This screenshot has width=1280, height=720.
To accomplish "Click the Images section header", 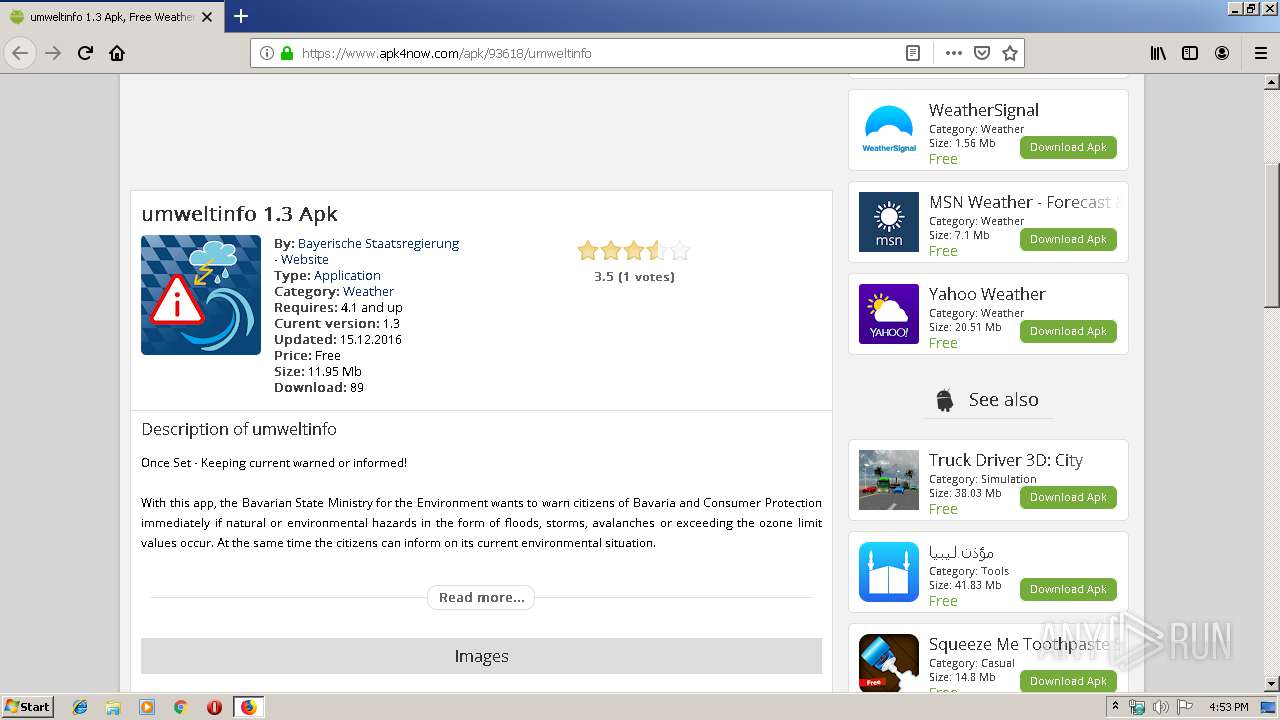I will pyautogui.click(x=481, y=656).
